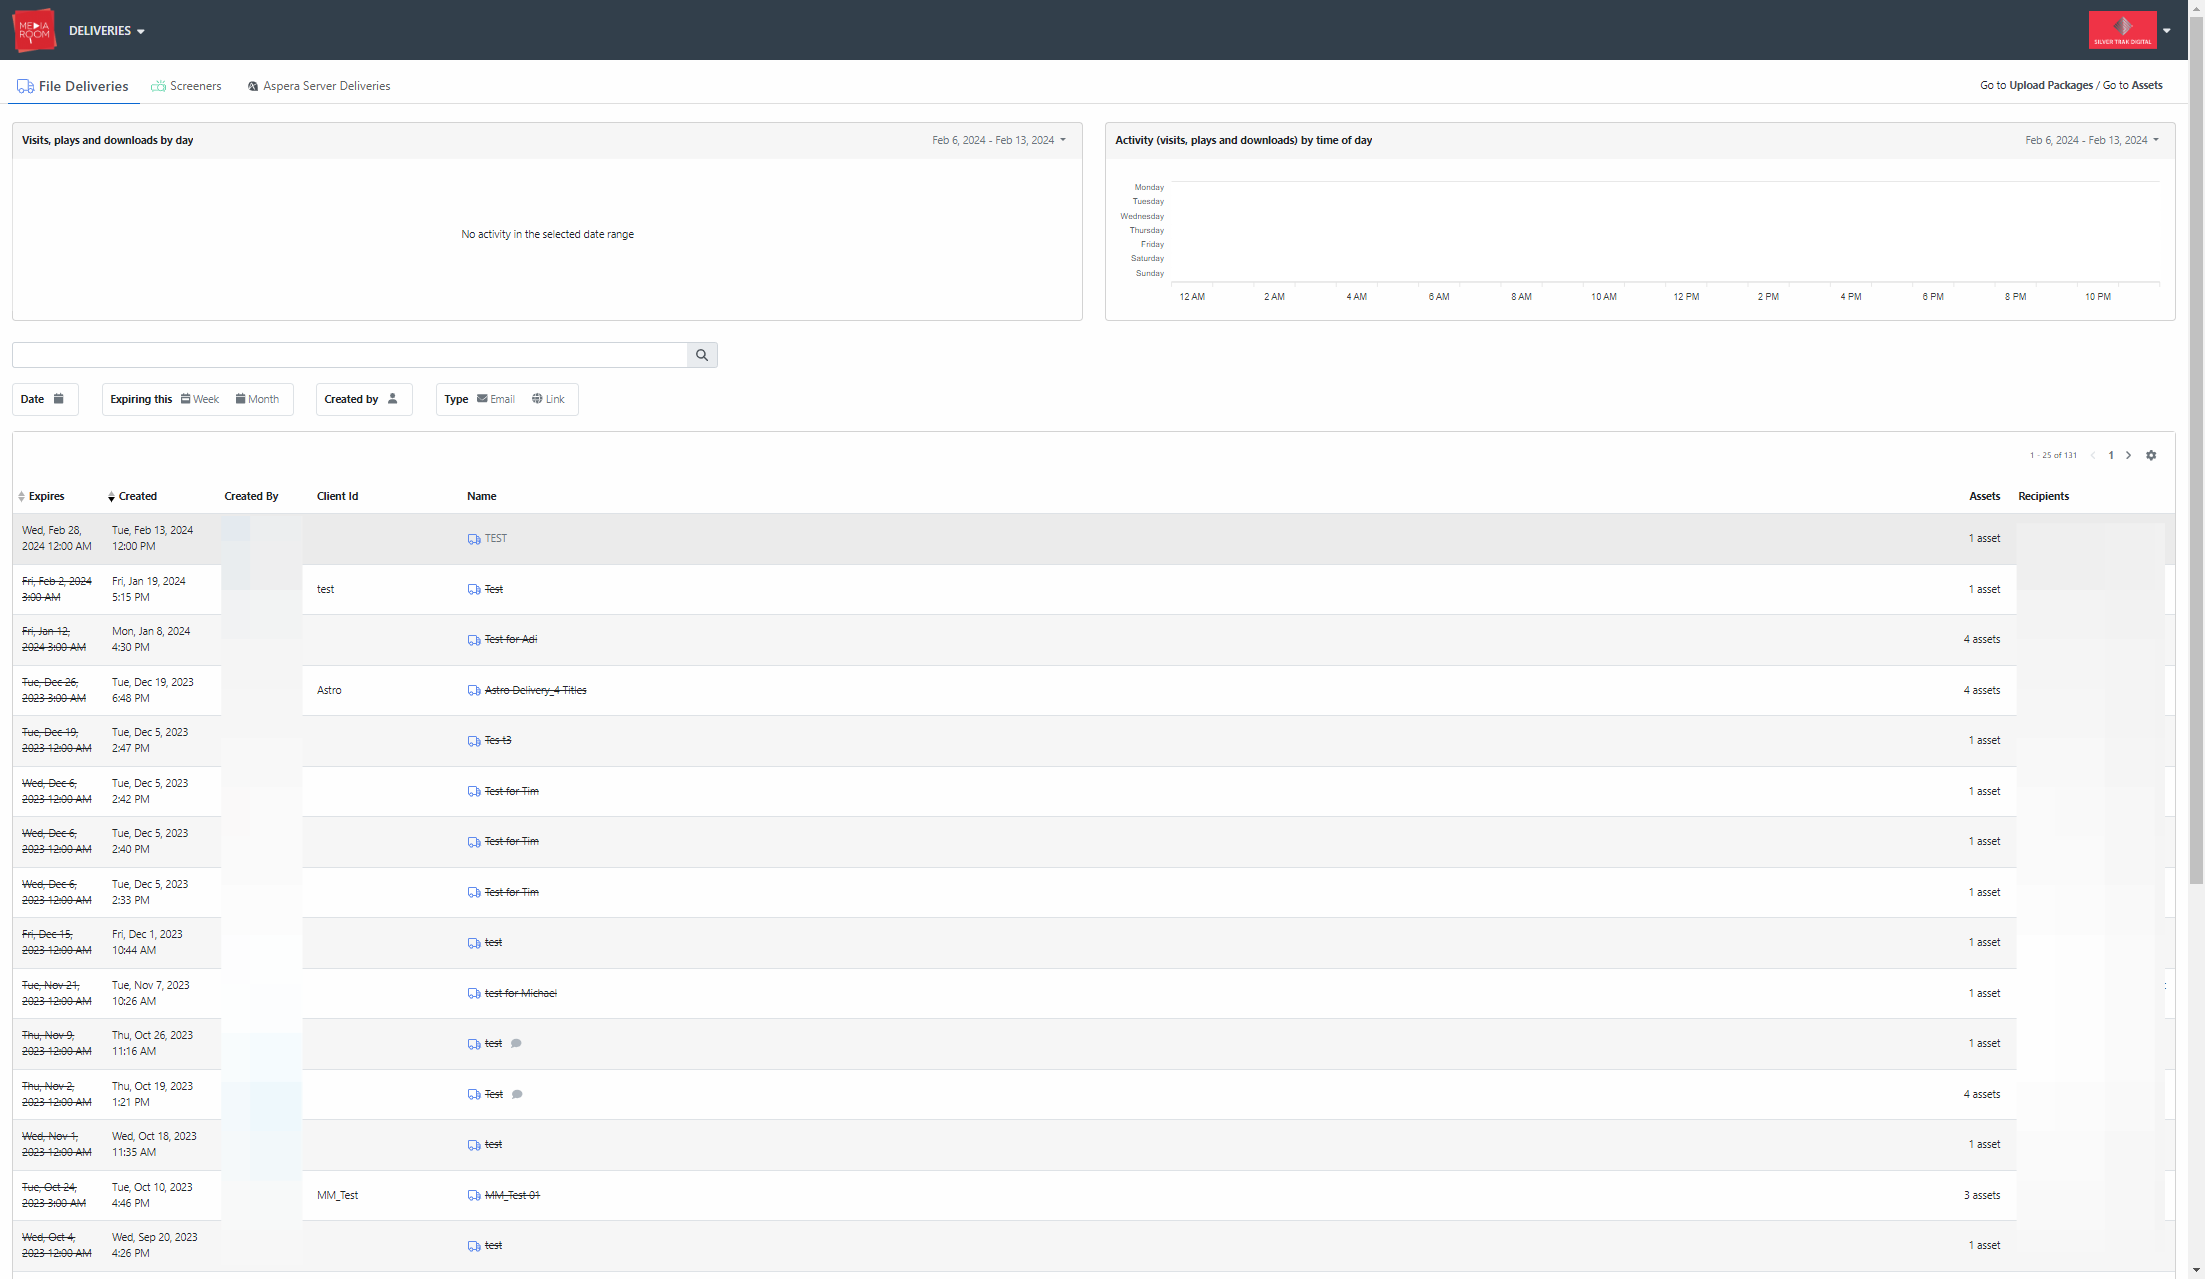Click delivery icon beside MM_Test 01
Viewport: 2205px width, 1279px height.
click(x=474, y=1196)
